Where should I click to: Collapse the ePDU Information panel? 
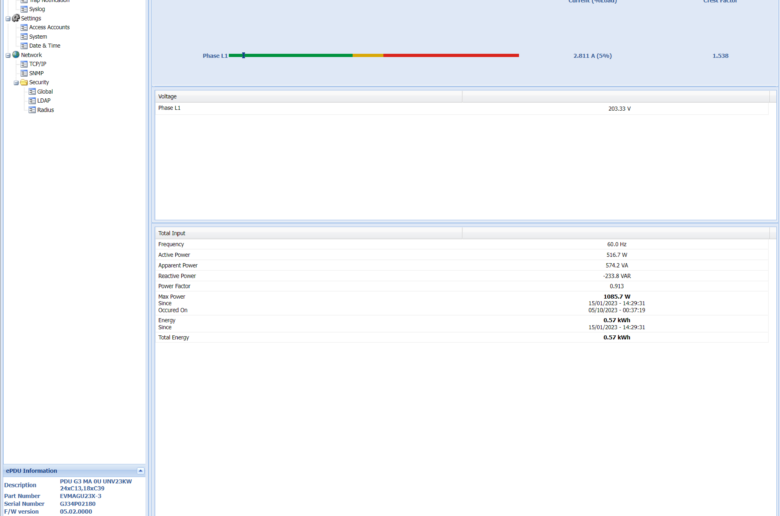140,470
